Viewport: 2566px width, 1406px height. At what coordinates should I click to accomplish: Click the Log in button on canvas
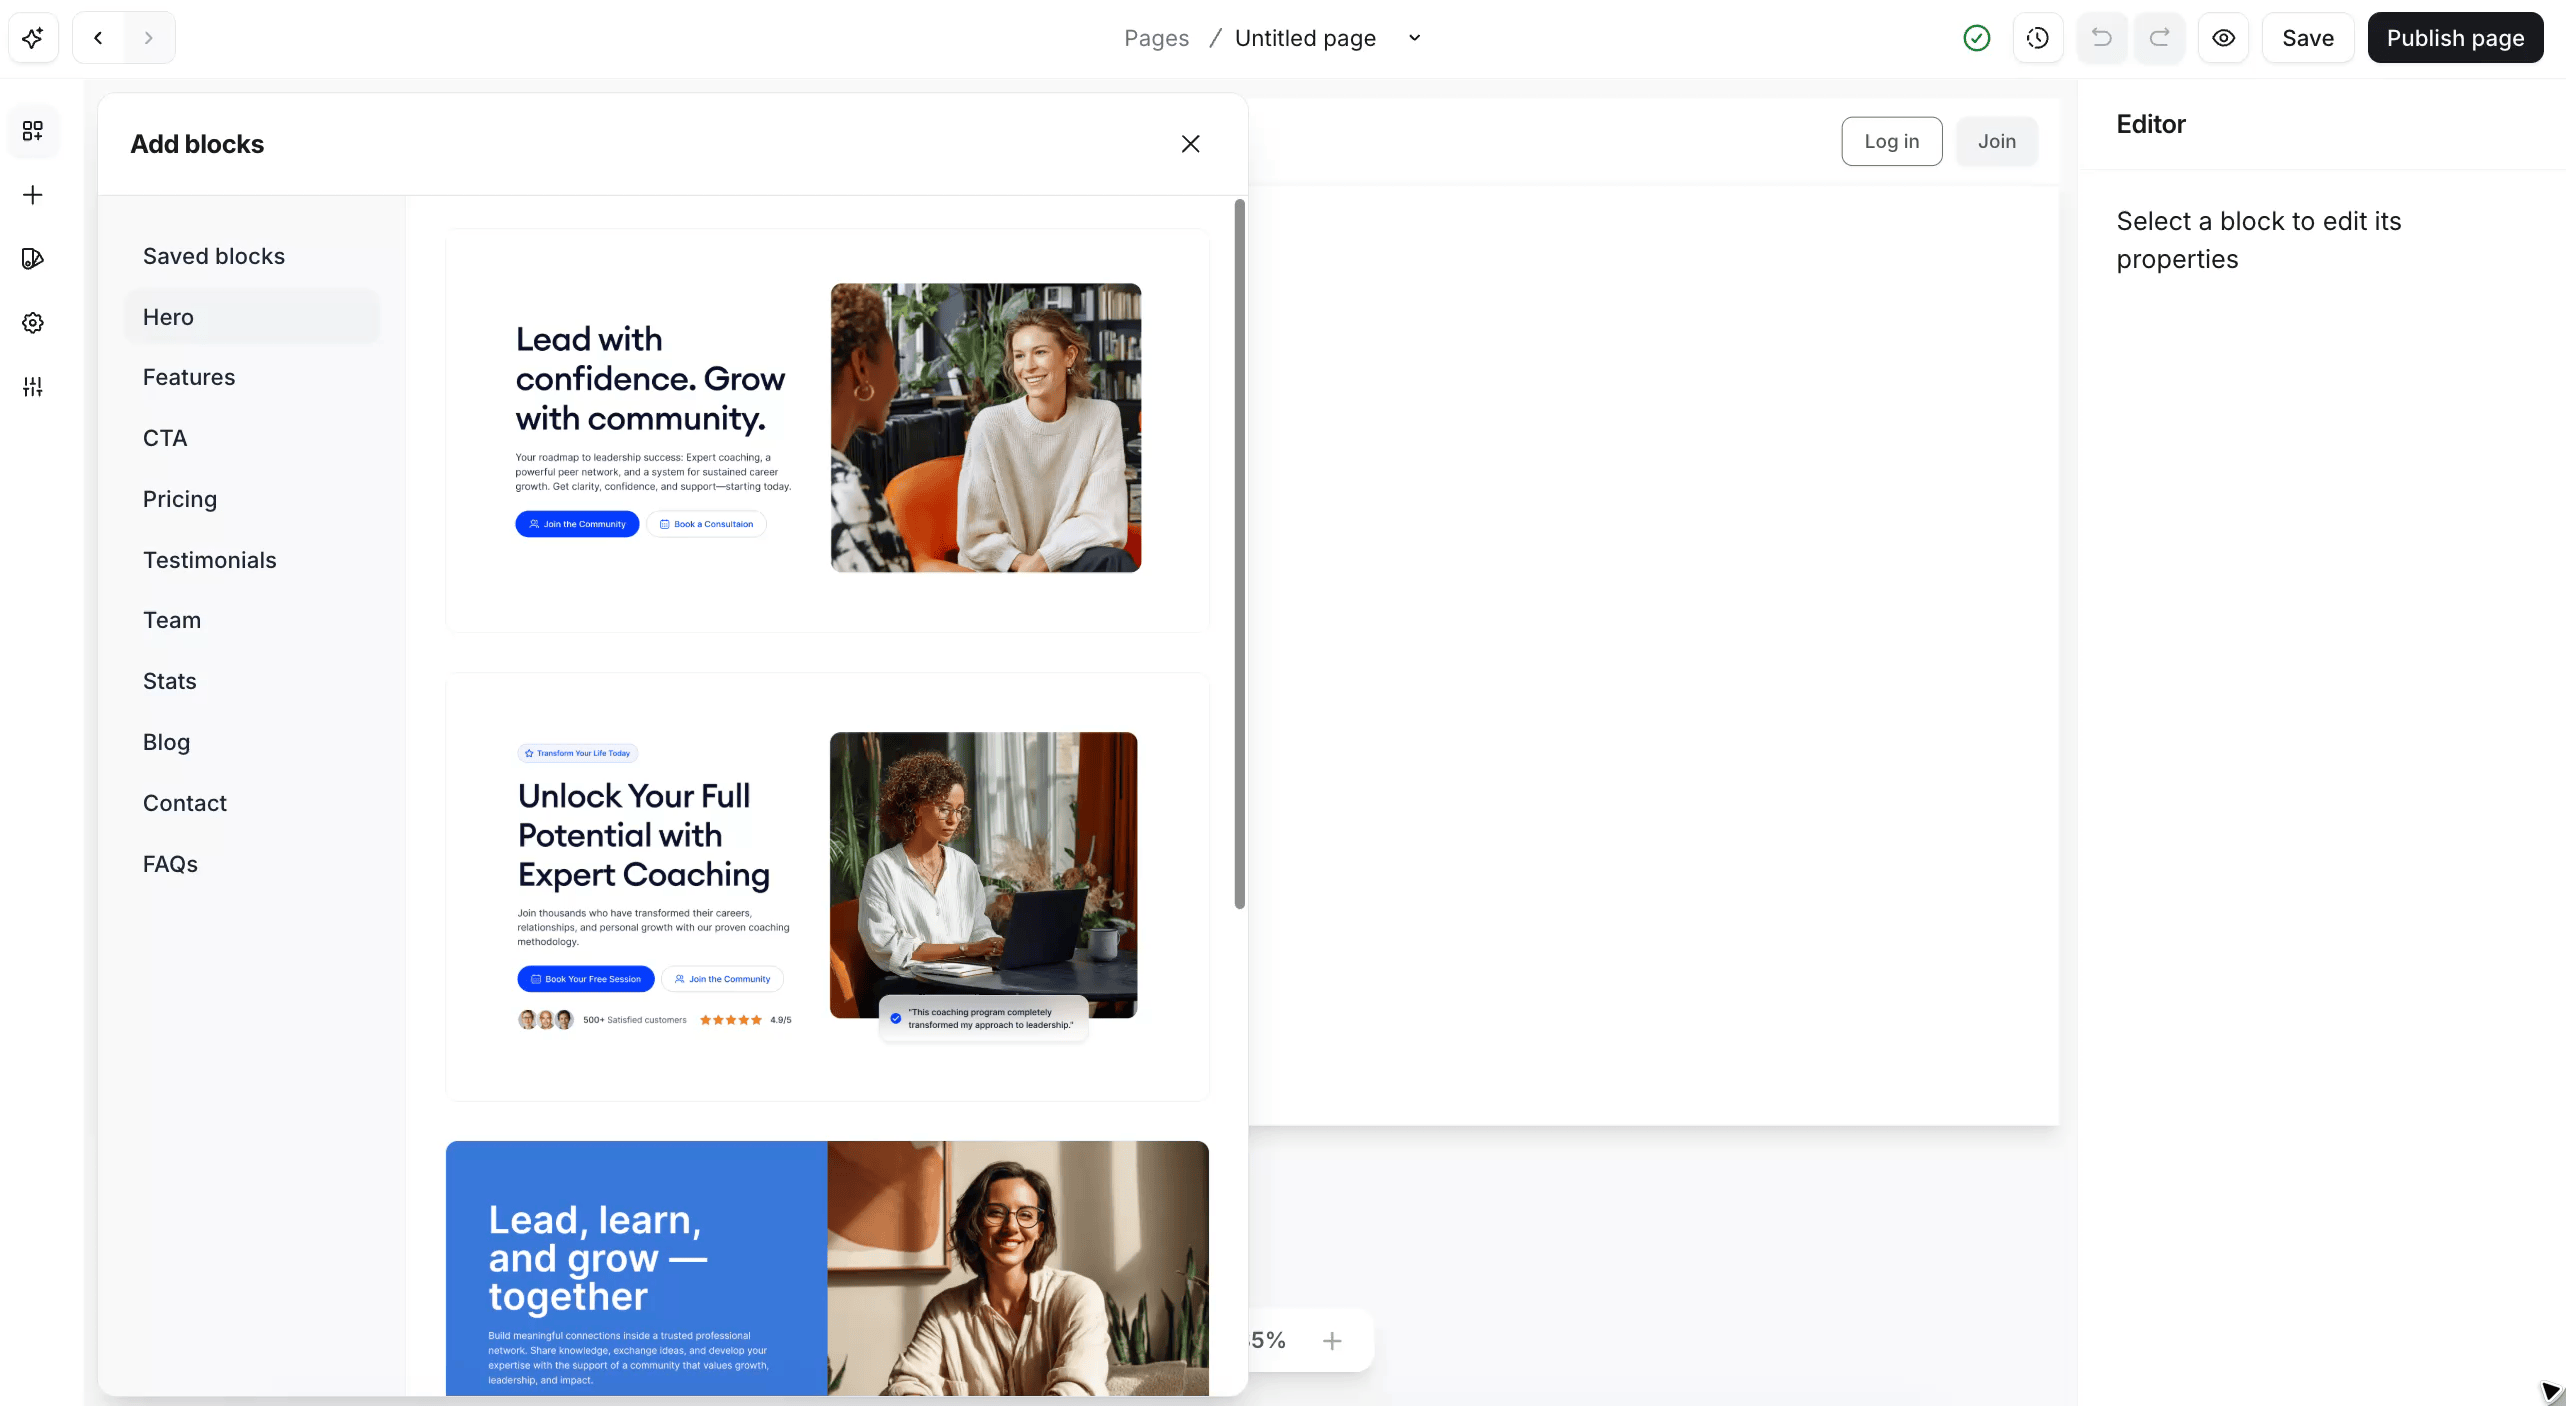tap(1892, 141)
